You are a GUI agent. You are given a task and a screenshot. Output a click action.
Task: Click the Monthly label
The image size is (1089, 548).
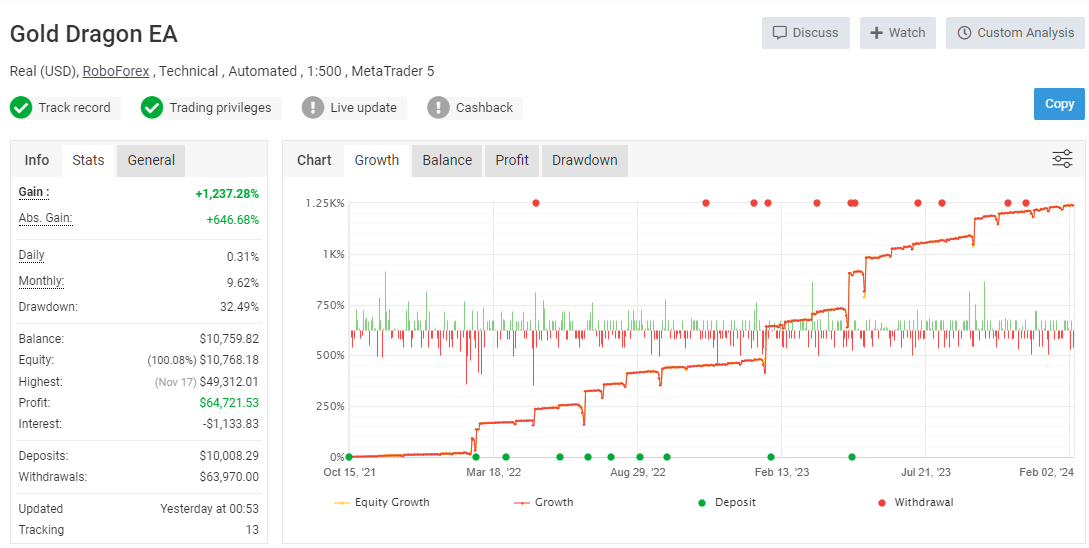[41, 281]
